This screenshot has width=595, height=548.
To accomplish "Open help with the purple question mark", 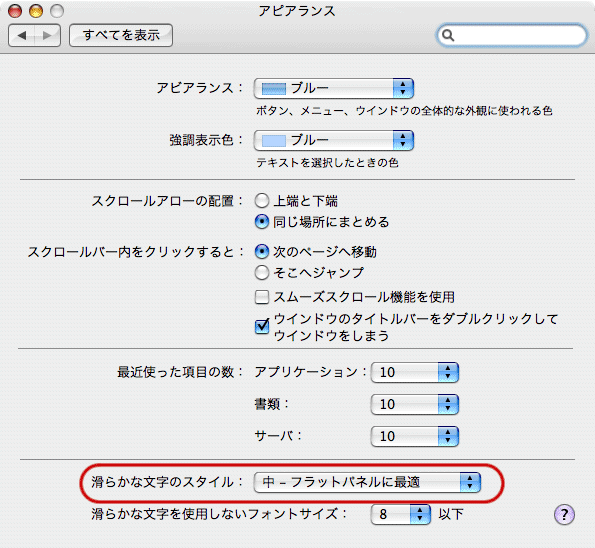I will click(564, 515).
